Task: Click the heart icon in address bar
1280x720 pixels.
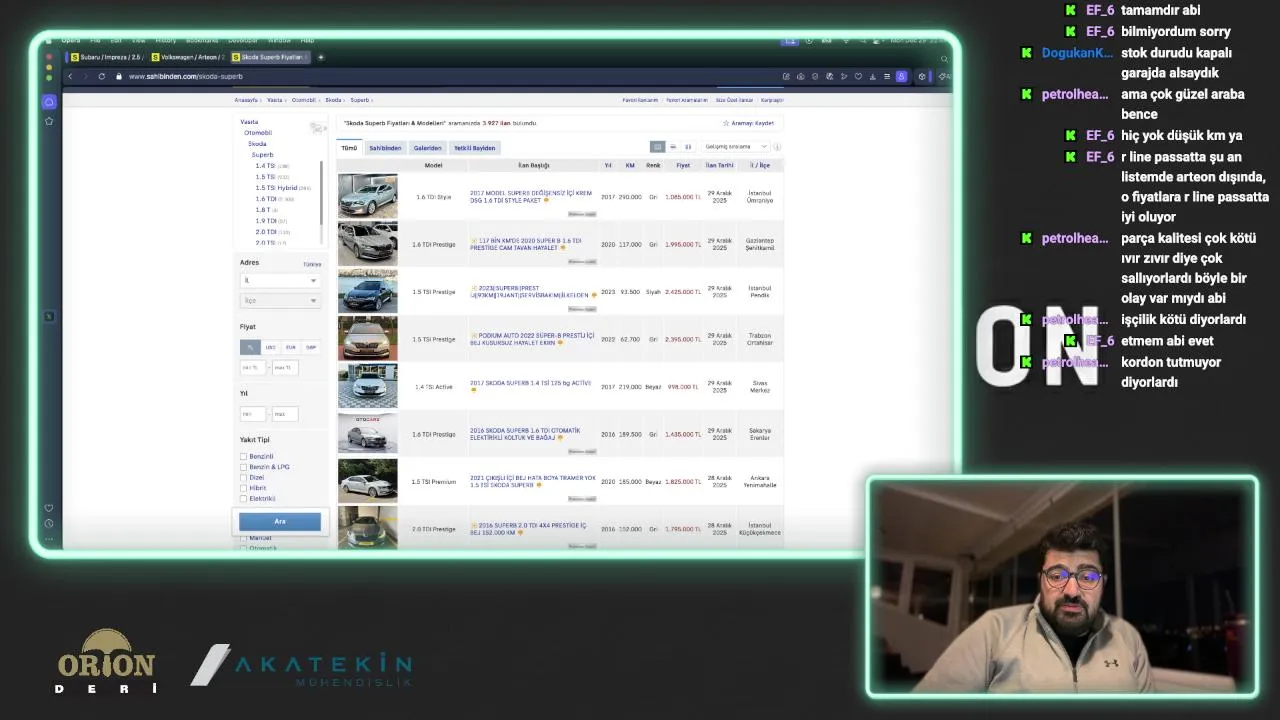Action: coord(858,76)
